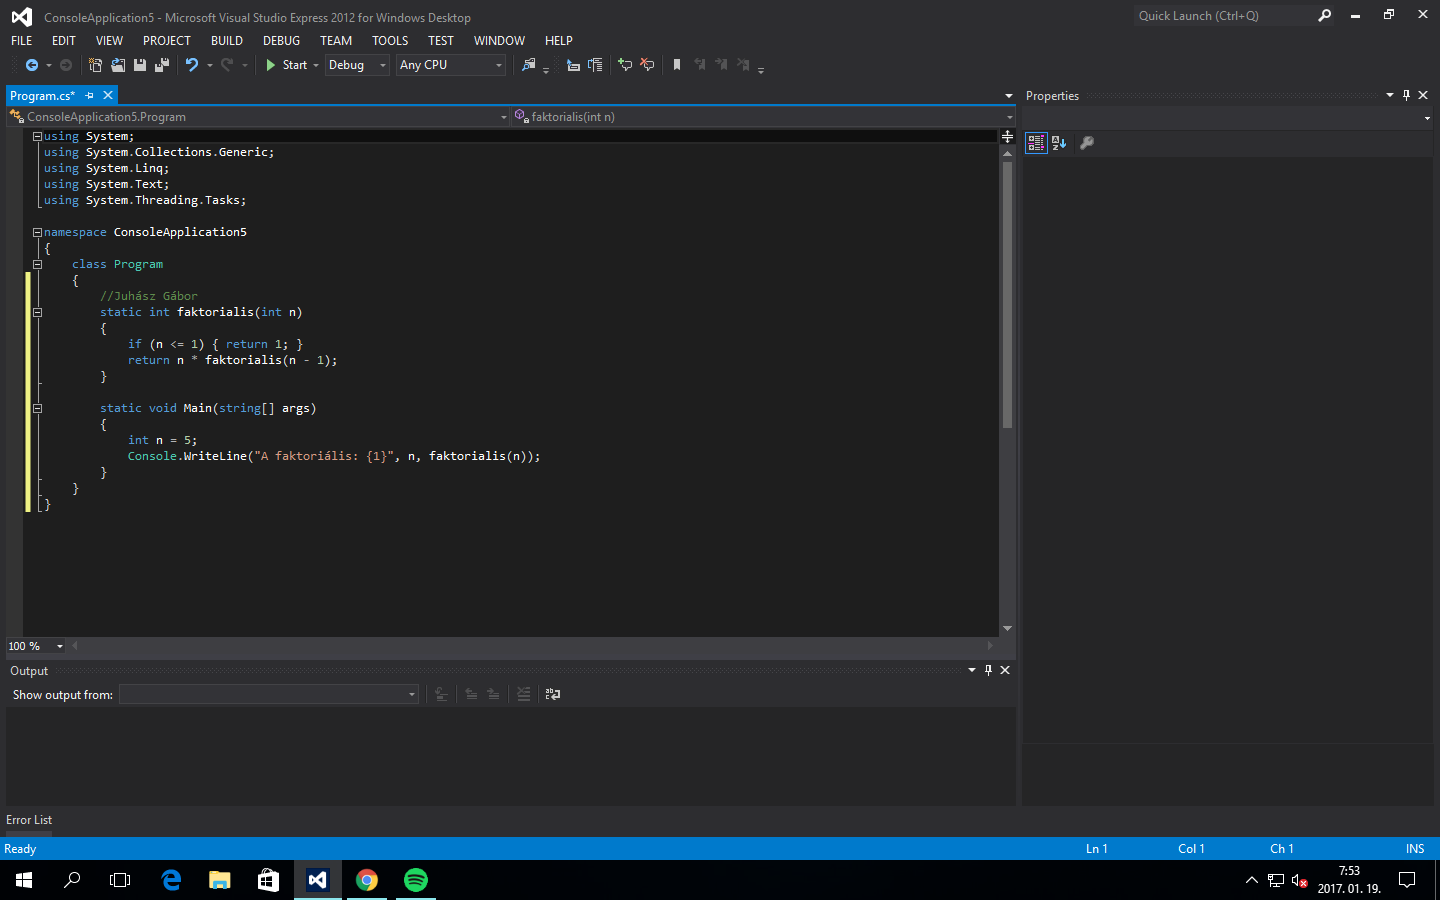Viewport: 1440px width, 900px height.
Task: Open the EDIT menu
Action: [x=64, y=41]
